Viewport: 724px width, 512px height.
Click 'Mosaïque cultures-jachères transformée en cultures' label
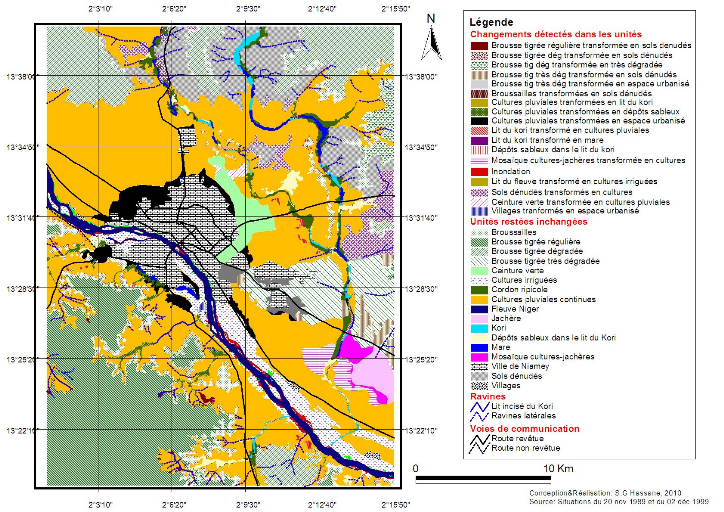[588, 161]
